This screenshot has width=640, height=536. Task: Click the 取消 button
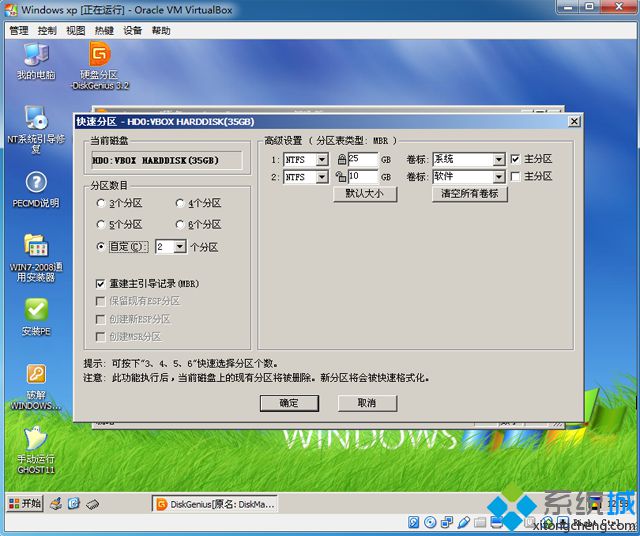coord(367,403)
